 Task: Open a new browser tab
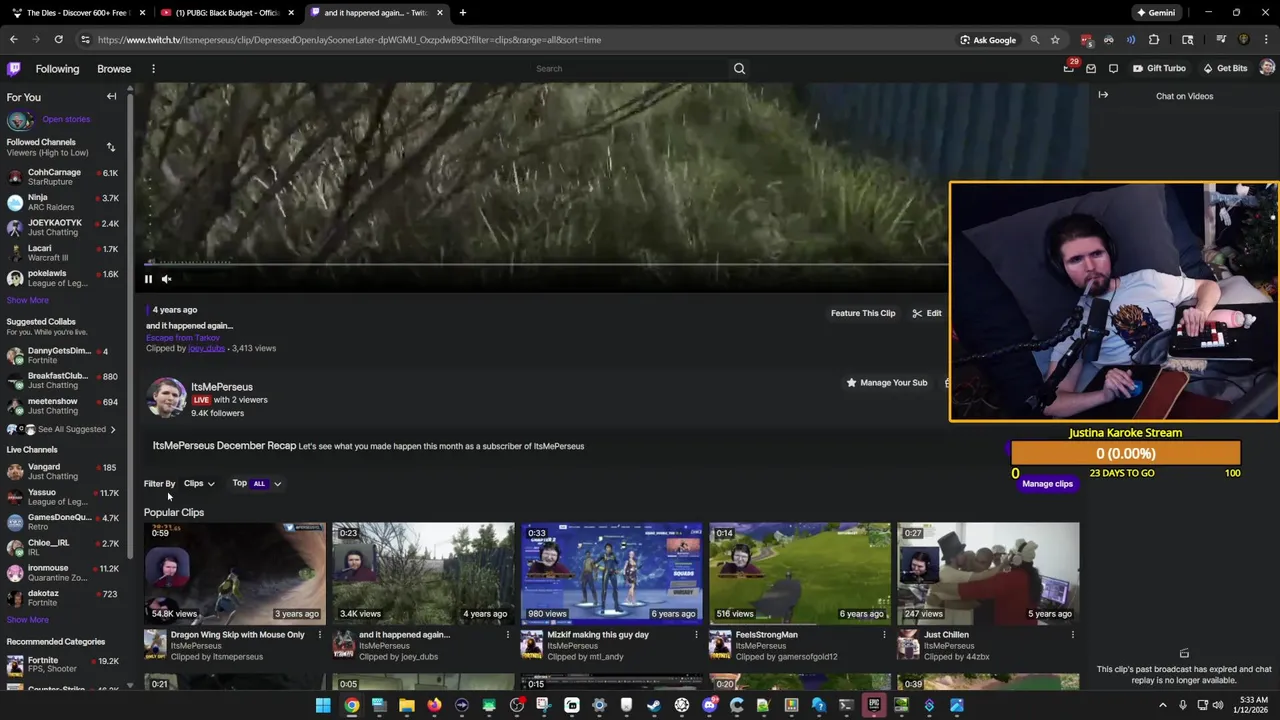pos(463,13)
